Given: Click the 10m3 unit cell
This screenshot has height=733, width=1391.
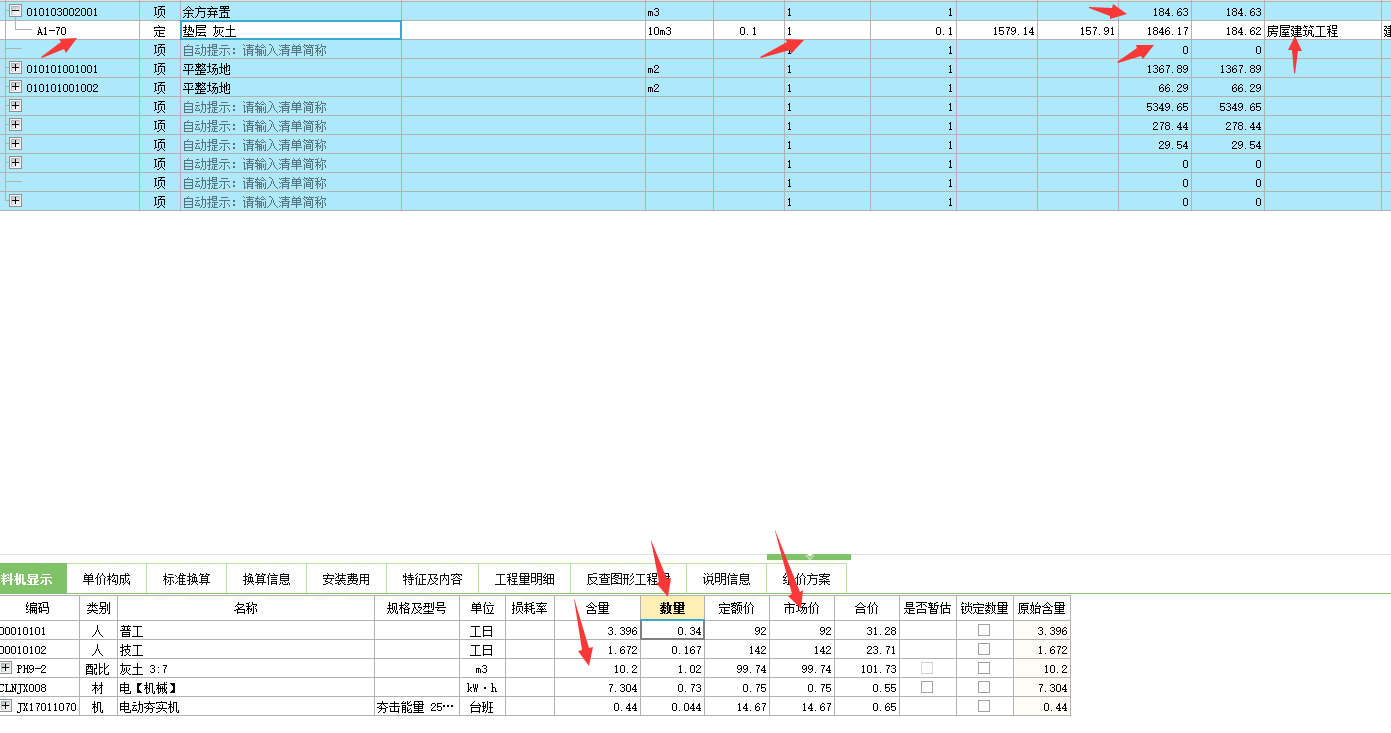Looking at the screenshot, I should [679, 31].
